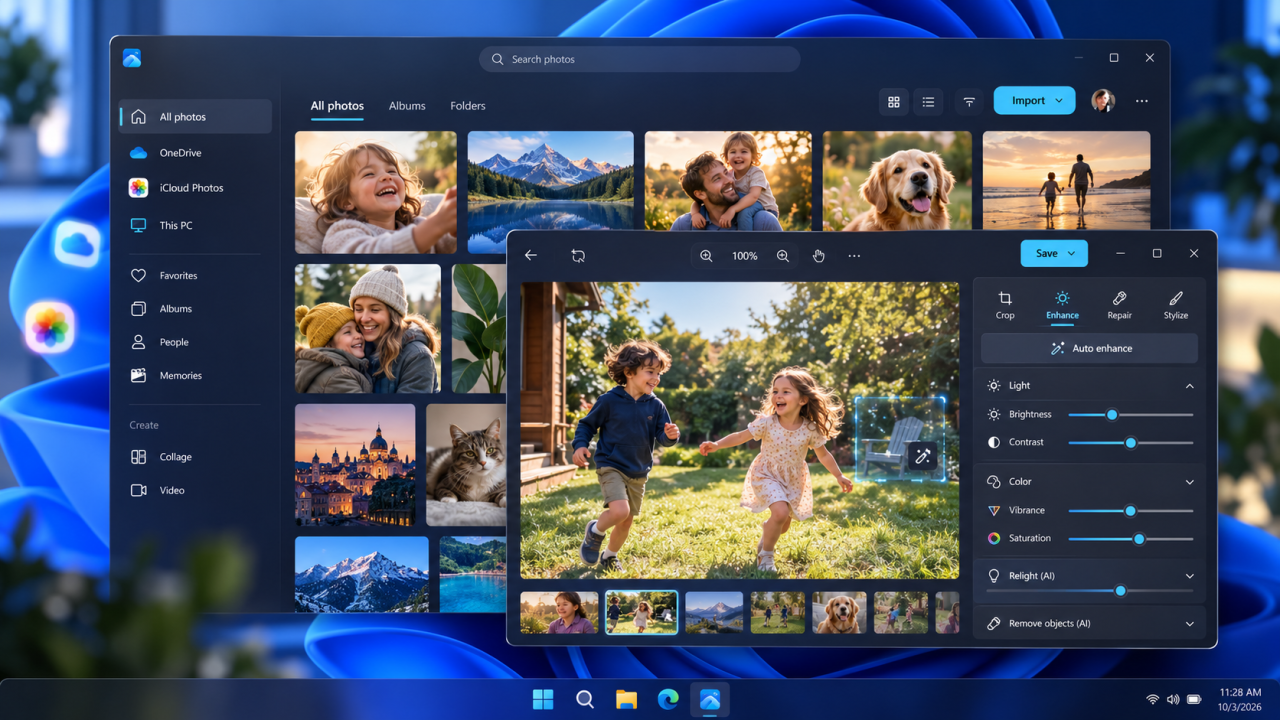
Task: Open the Photos window more options menu
Action: 1142,101
